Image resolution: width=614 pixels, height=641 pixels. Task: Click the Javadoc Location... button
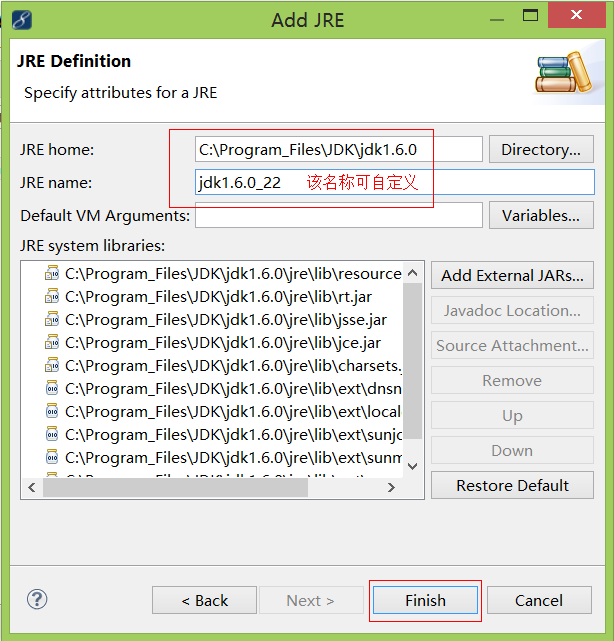[x=512, y=310]
